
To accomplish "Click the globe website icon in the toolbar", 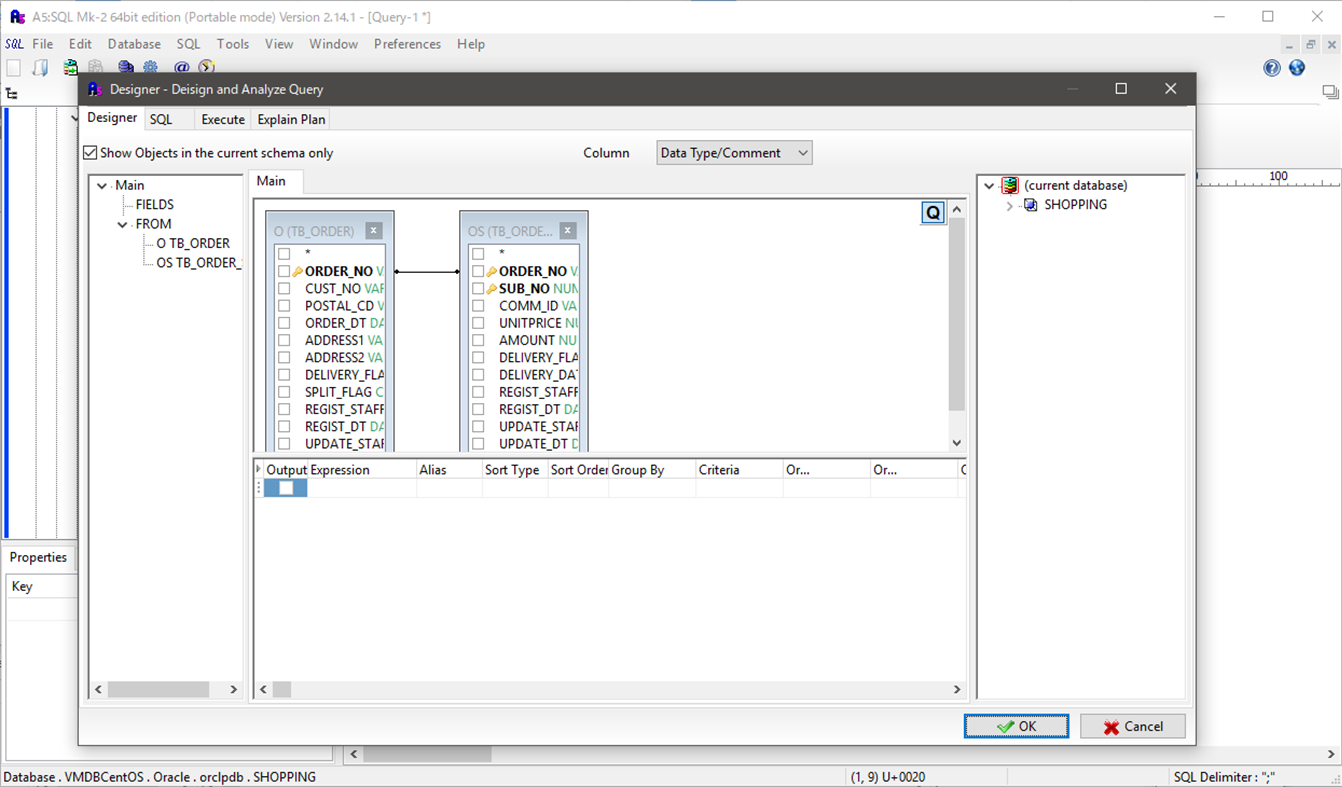I will [1297, 67].
